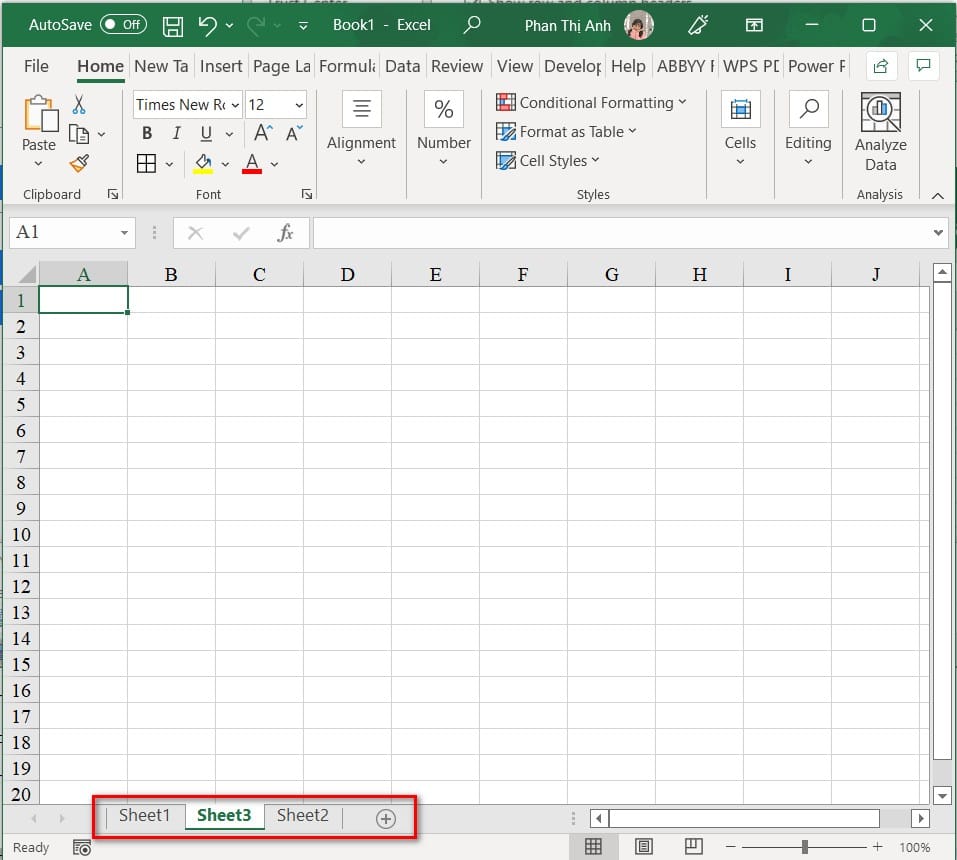Click the Insert Function fx icon
Viewport: 957px width, 860px height.
(285, 233)
